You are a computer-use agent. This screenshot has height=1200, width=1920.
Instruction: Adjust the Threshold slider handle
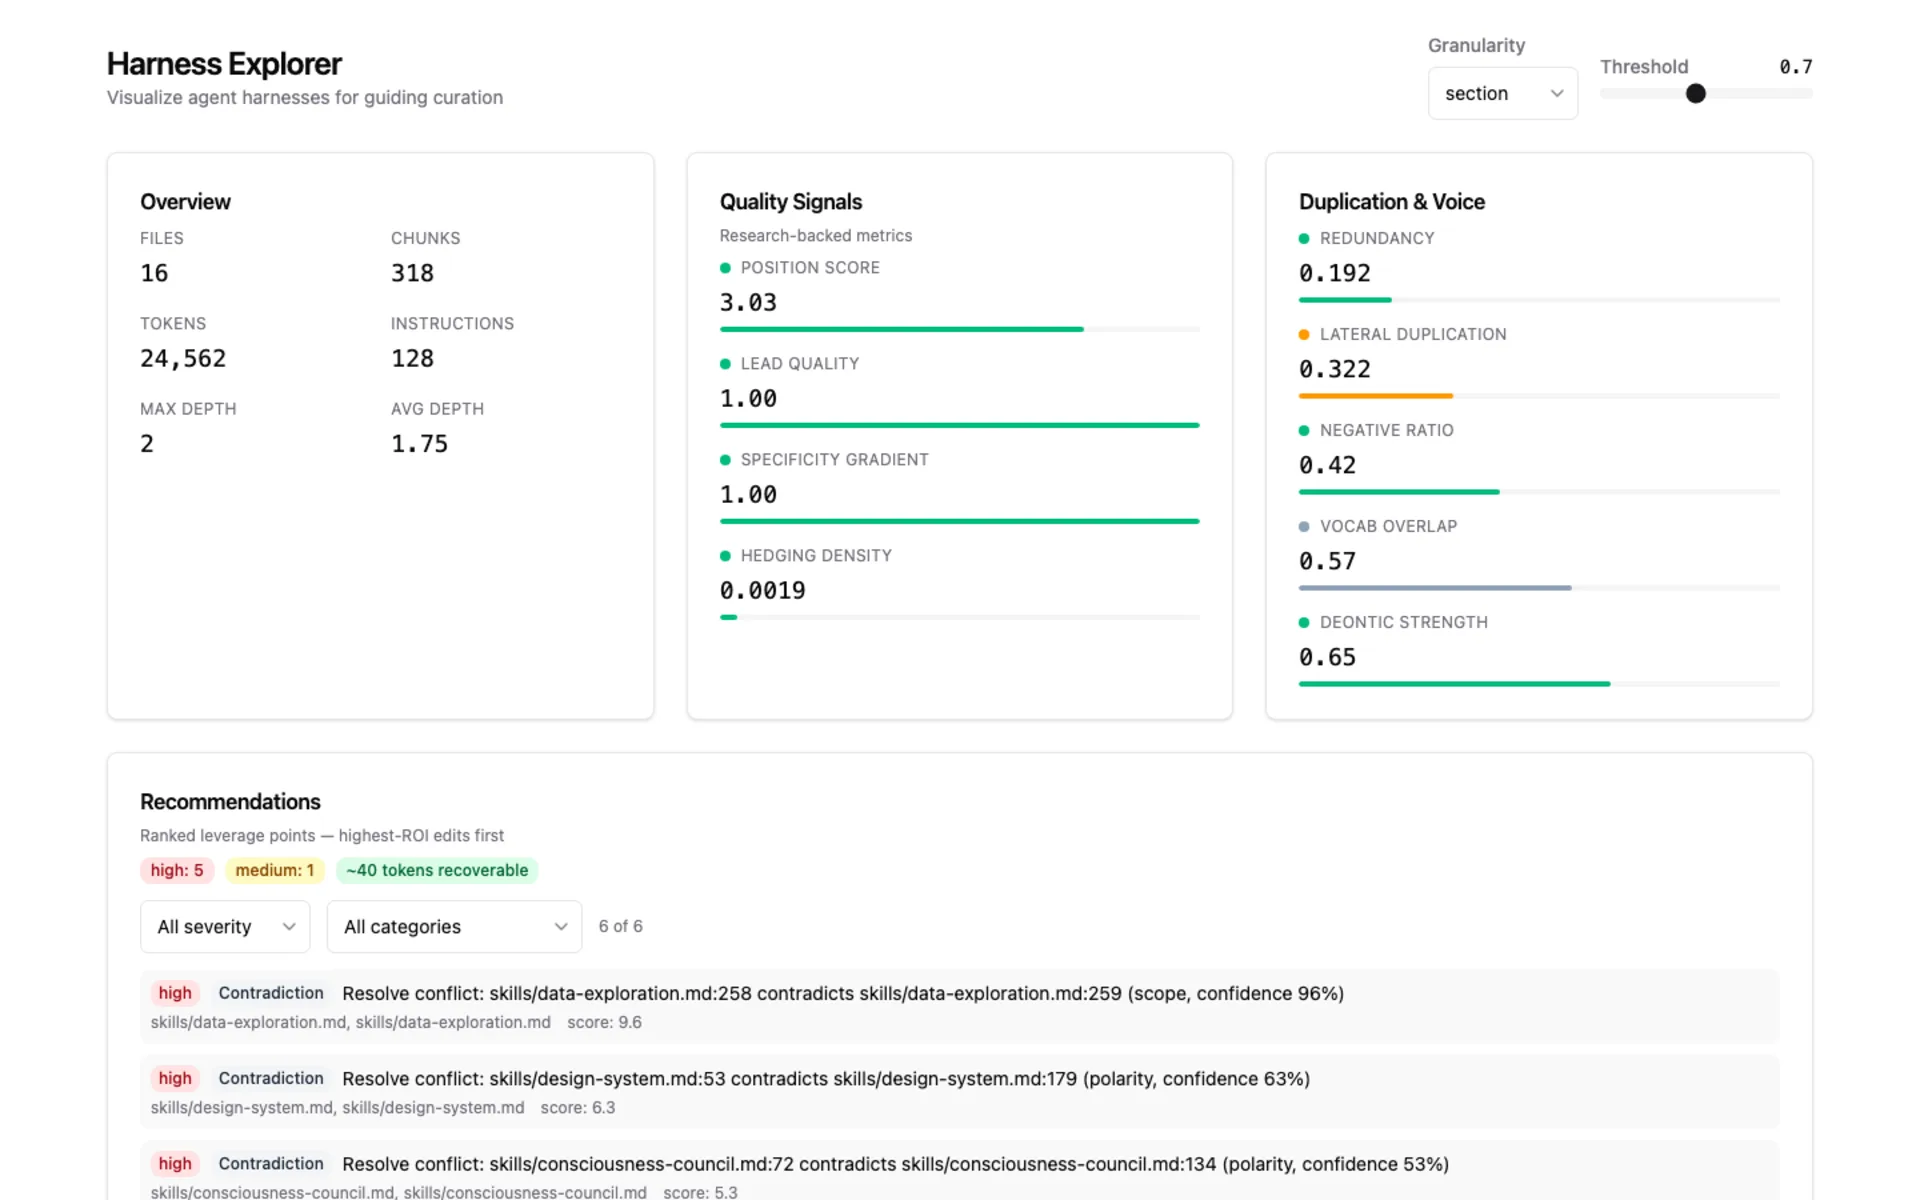click(1695, 94)
